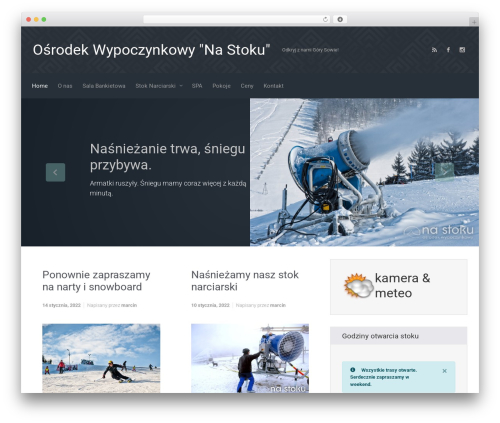Select Stok Narciarski menu item
The image size is (500, 423).
pyautogui.click(x=155, y=86)
